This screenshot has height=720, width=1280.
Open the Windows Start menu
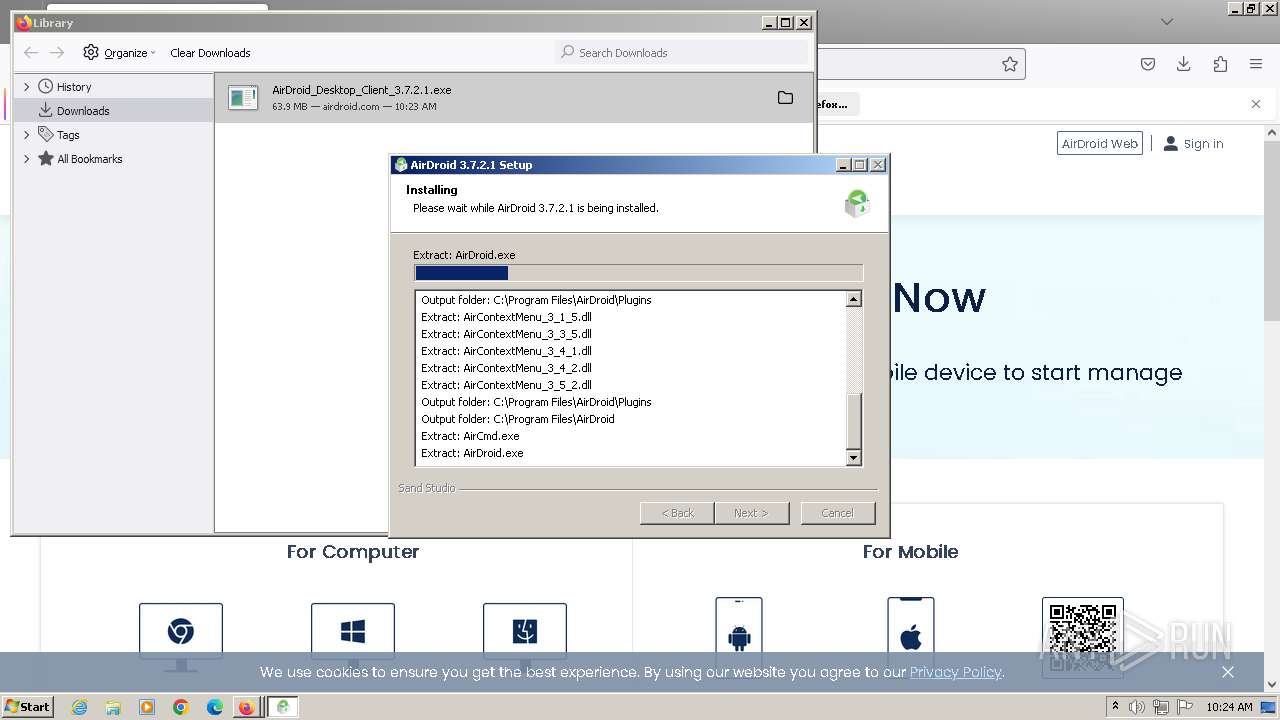pyautogui.click(x=27, y=707)
